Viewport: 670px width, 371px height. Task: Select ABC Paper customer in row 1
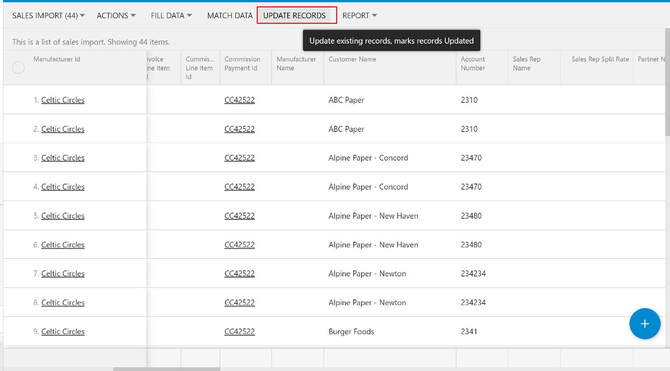tap(346, 100)
